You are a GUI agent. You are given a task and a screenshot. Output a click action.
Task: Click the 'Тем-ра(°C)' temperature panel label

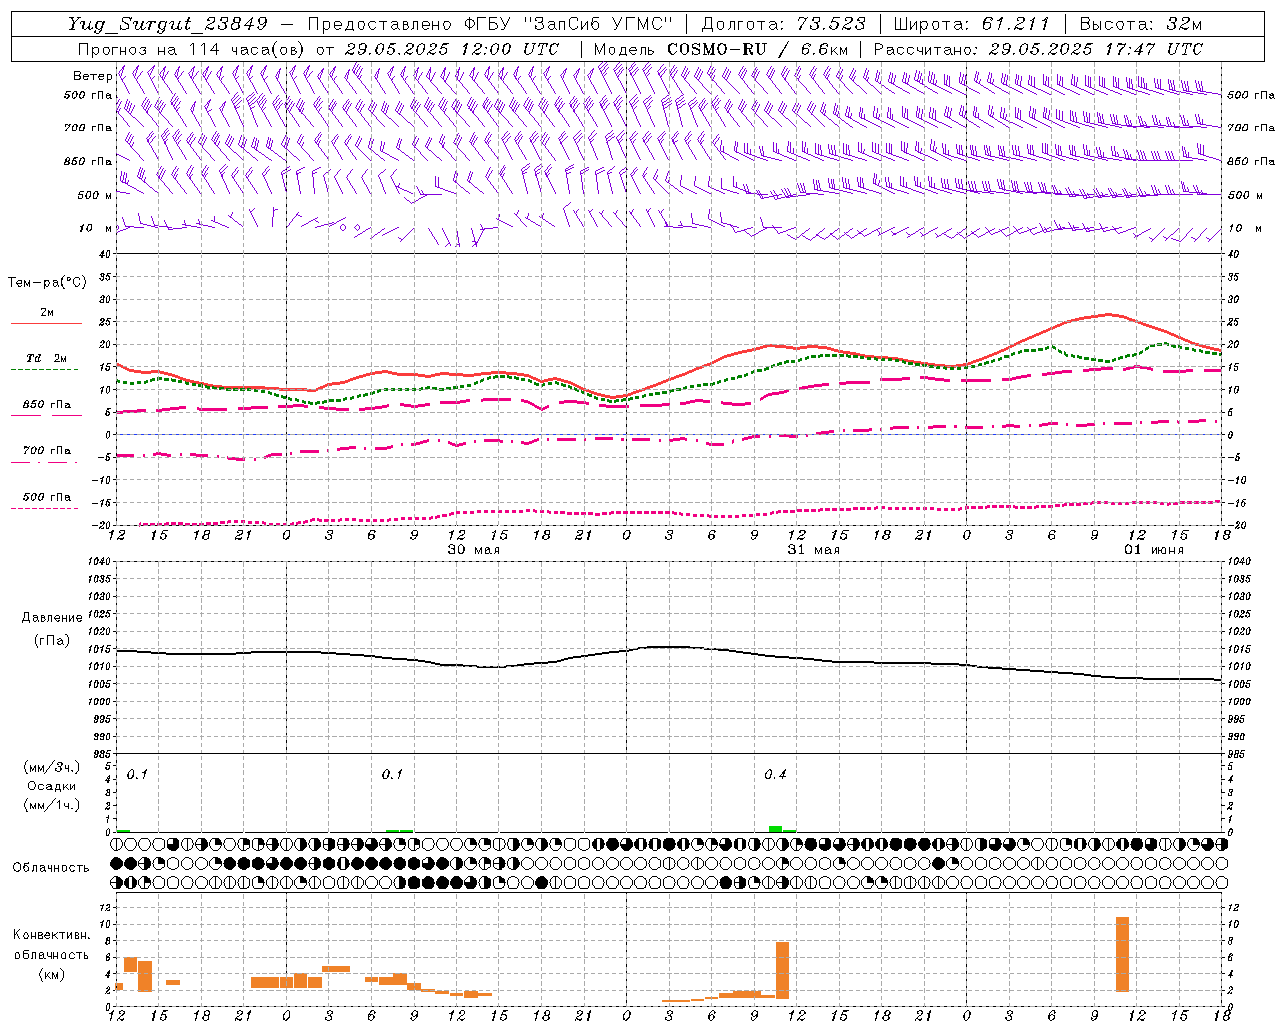pyautogui.click(x=47, y=282)
